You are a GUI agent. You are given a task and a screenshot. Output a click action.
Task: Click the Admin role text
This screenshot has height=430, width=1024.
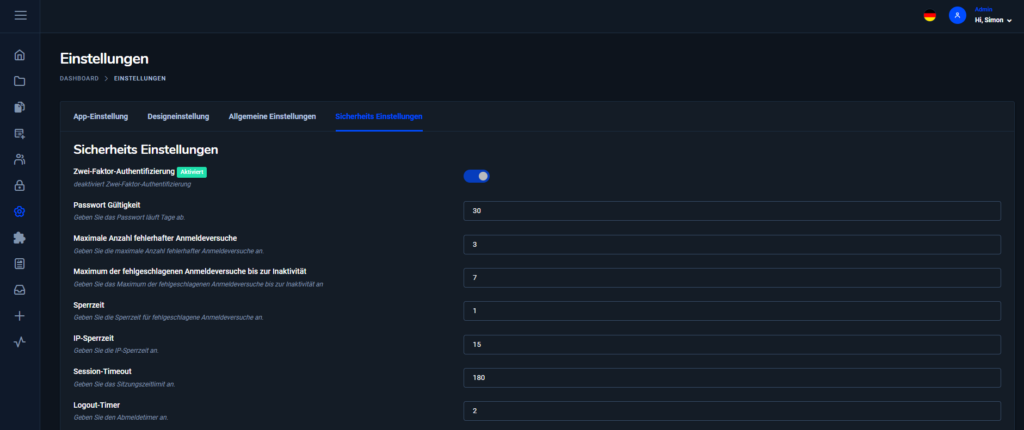[983, 9]
